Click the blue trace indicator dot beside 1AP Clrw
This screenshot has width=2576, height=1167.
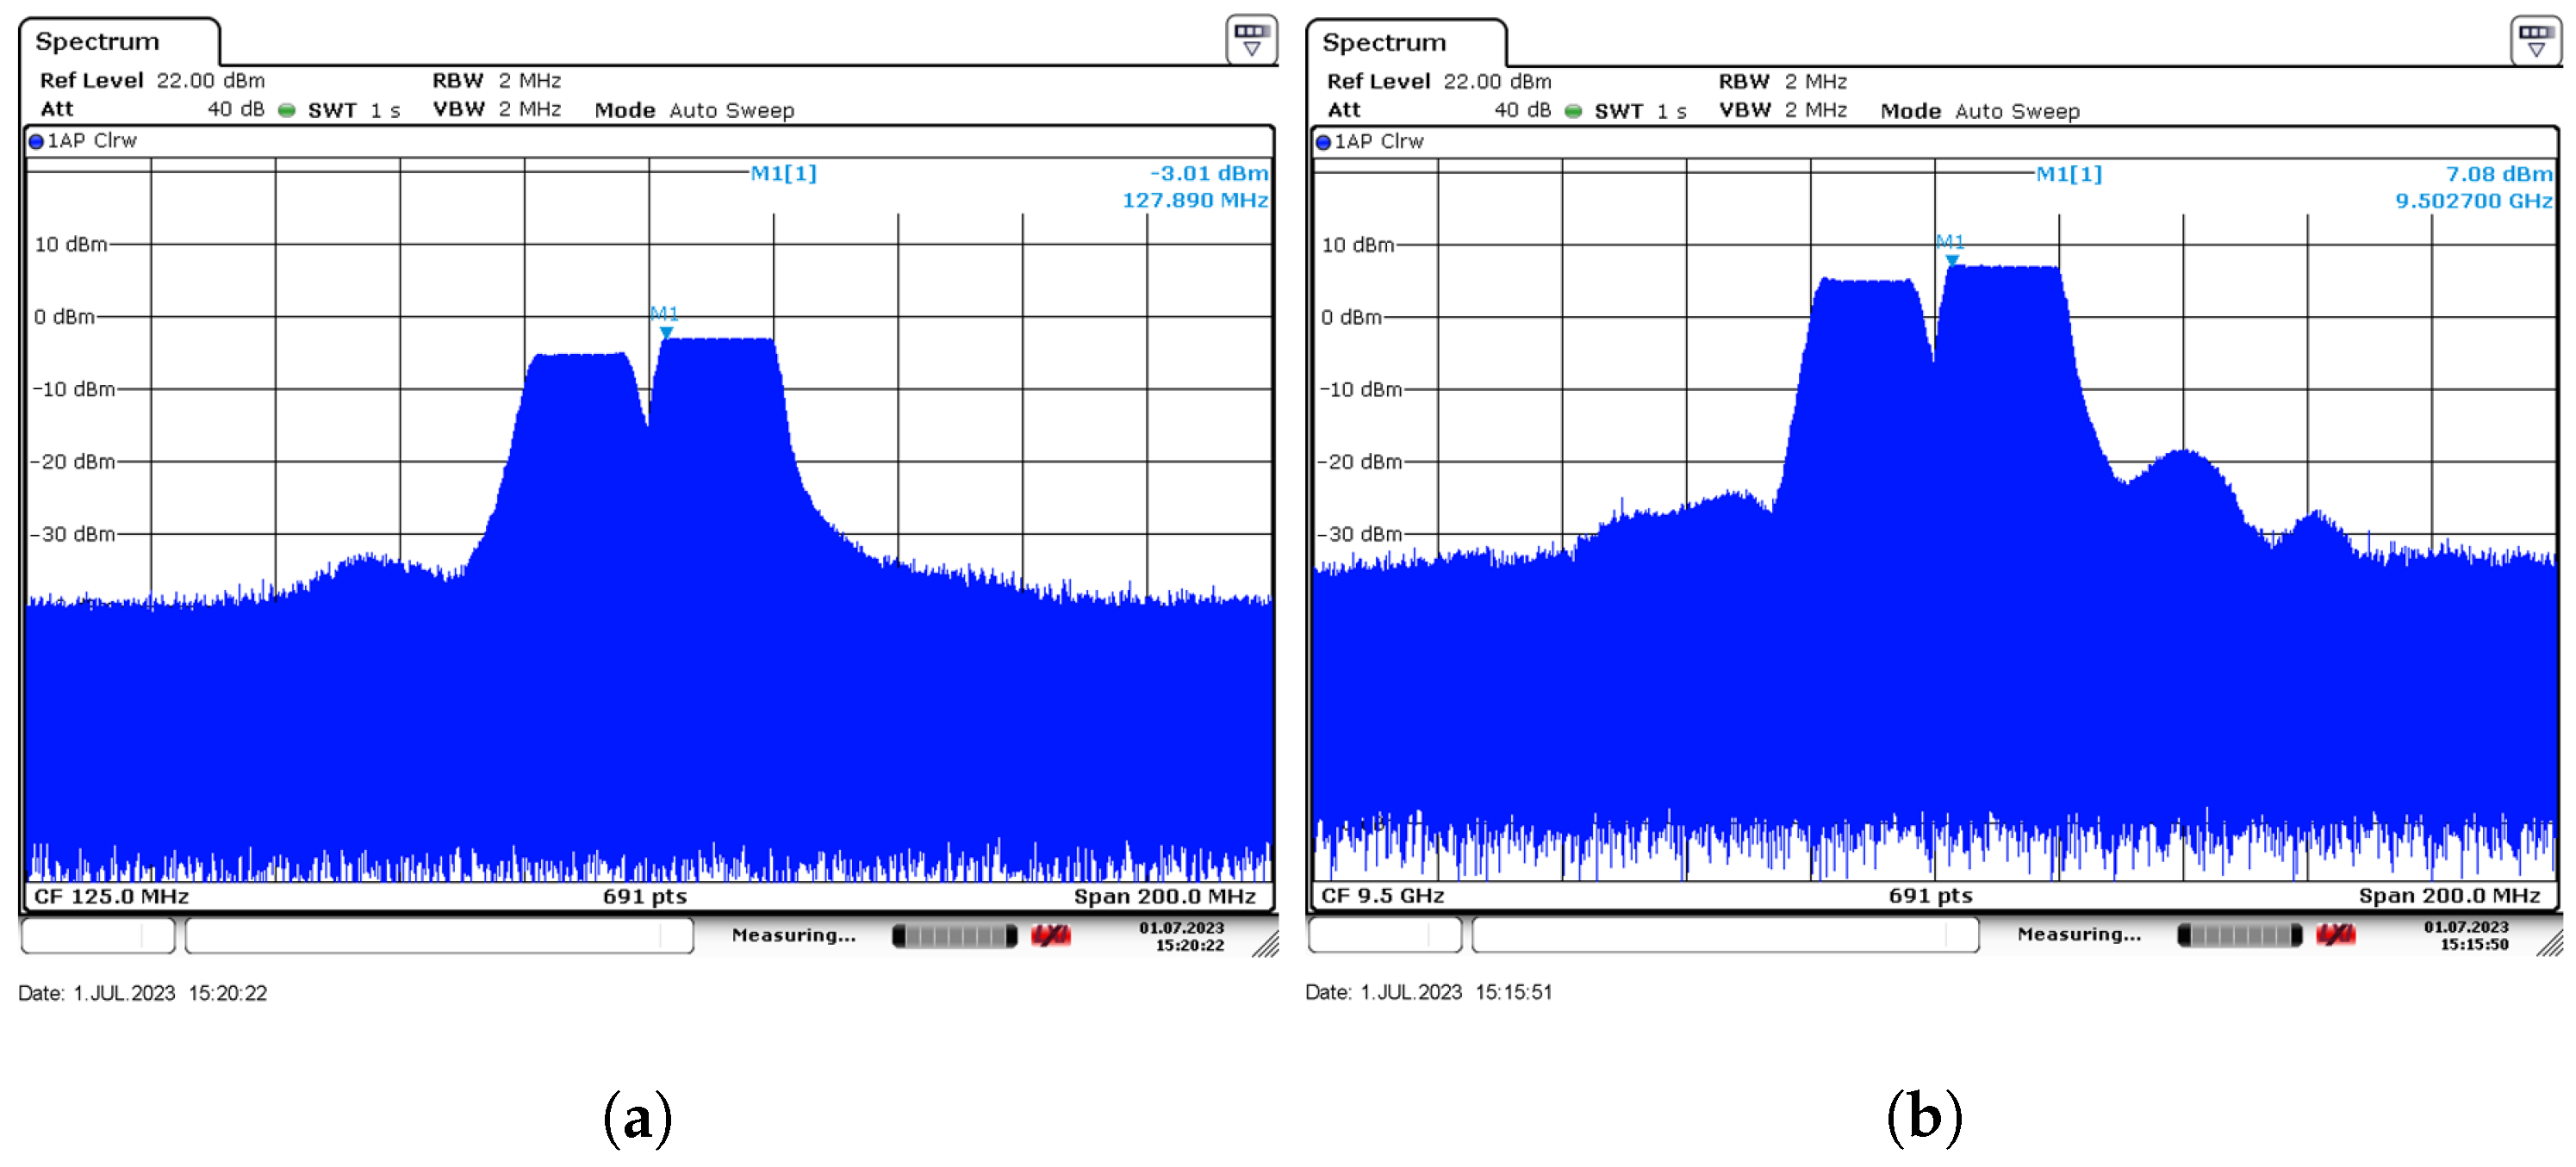(36, 140)
